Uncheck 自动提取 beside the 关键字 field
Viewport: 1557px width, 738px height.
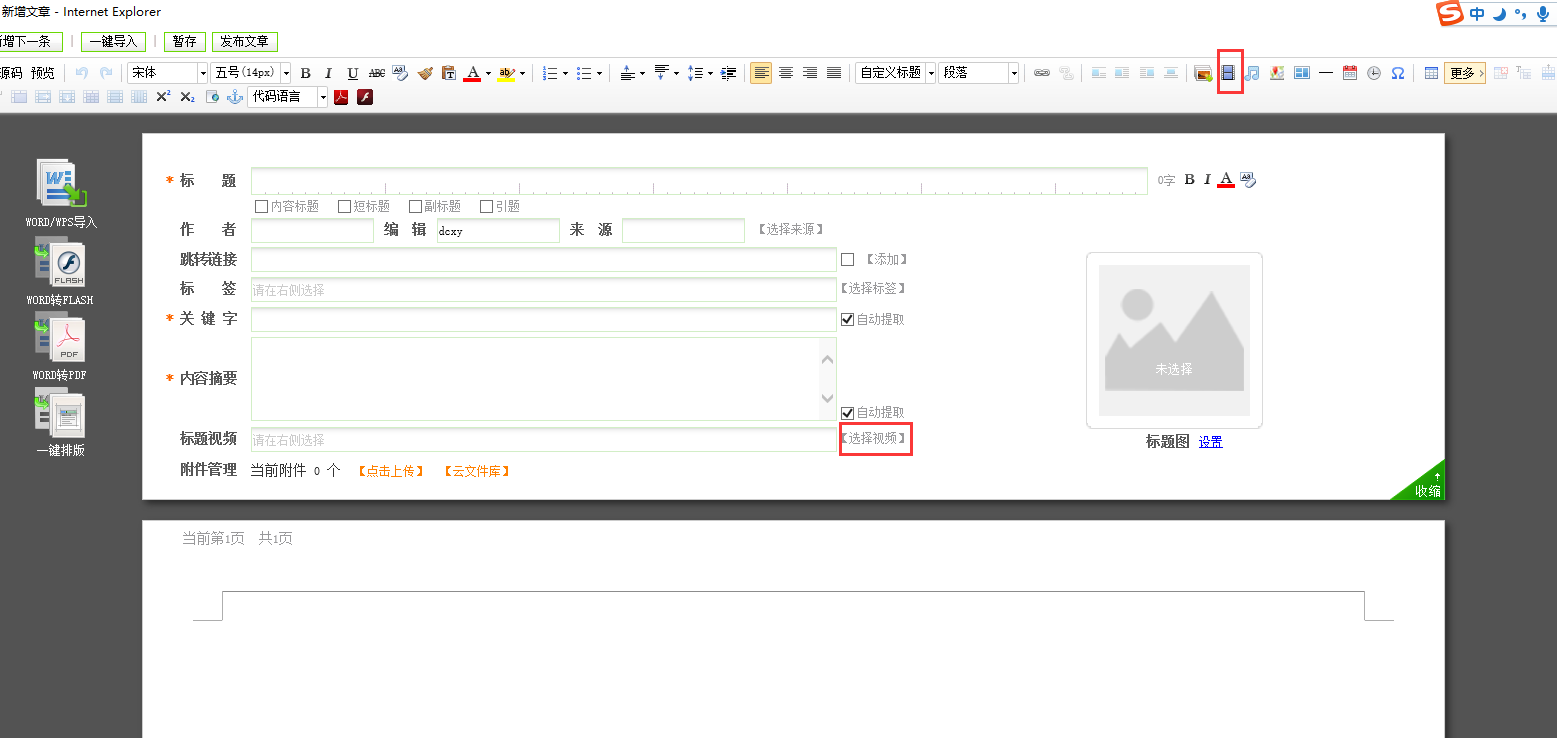(x=848, y=320)
